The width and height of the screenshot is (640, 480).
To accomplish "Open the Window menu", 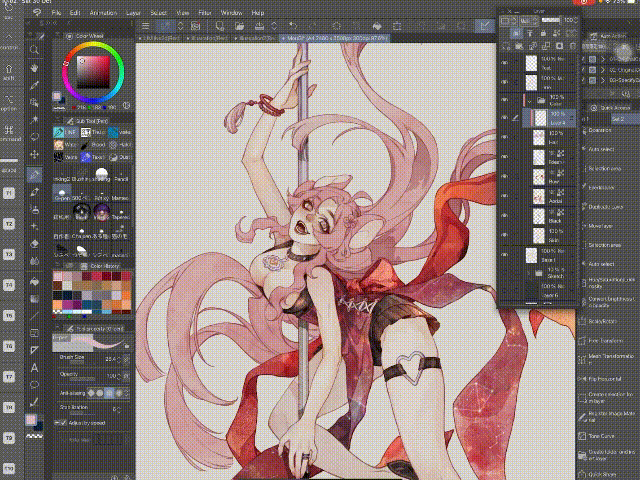I will click(231, 13).
